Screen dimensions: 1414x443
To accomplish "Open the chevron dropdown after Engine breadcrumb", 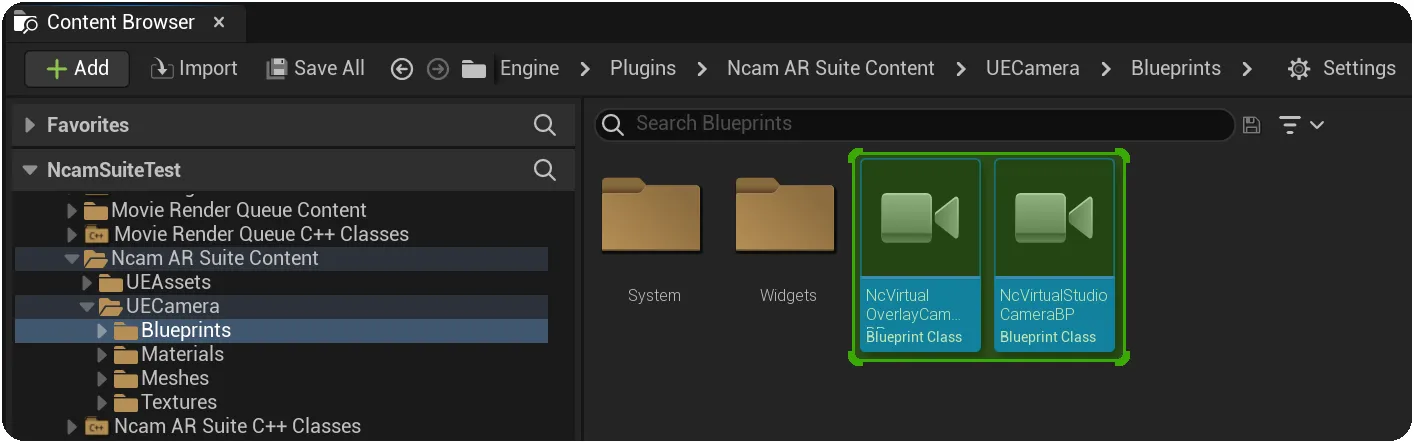I will point(585,69).
